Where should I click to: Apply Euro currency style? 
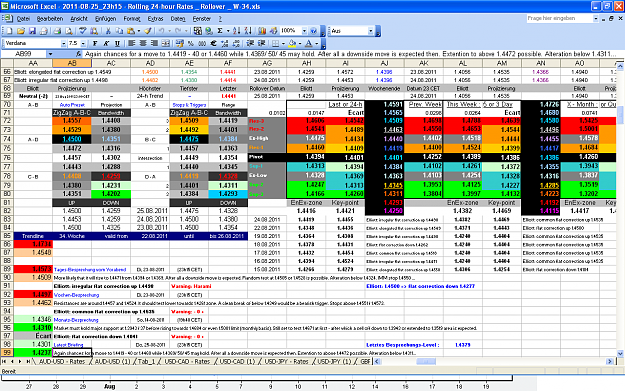[x=213, y=43]
